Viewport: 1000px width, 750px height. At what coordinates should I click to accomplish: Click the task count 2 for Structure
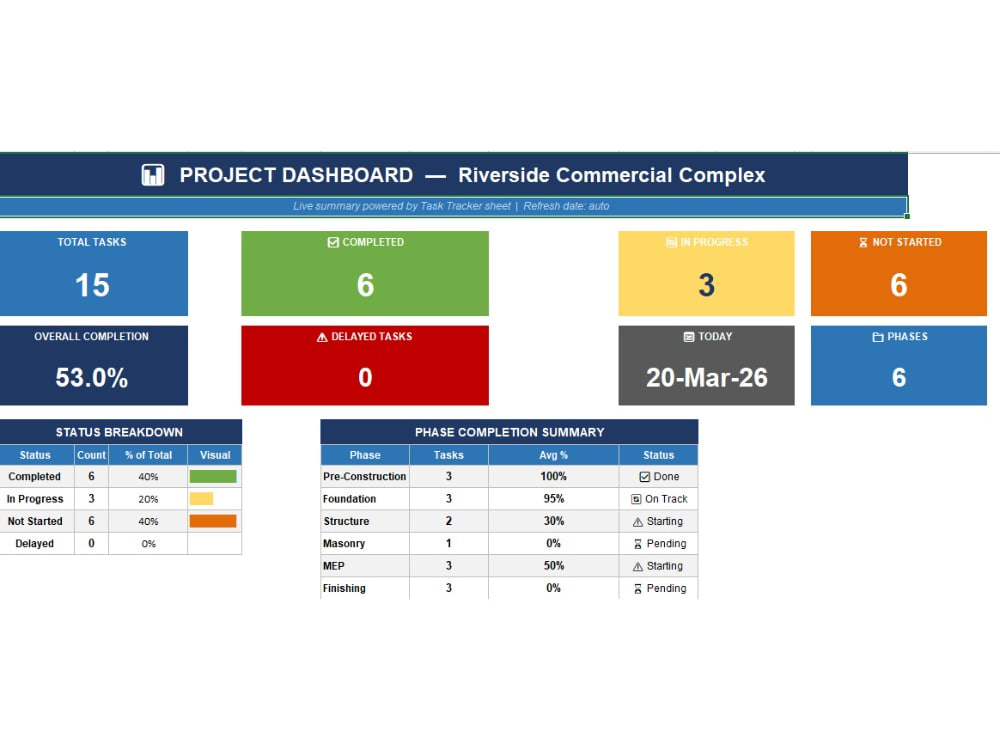click(x=449, y=521)
